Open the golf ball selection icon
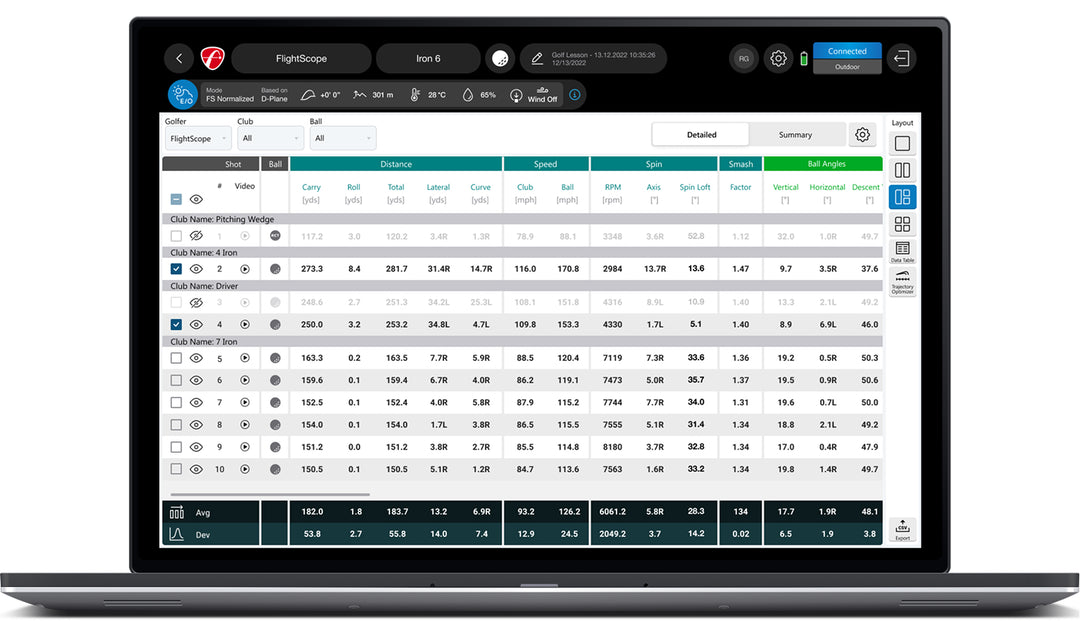The width and height of the screenshot is (1080, 623). pyautogui.click(x=501, y=59)
